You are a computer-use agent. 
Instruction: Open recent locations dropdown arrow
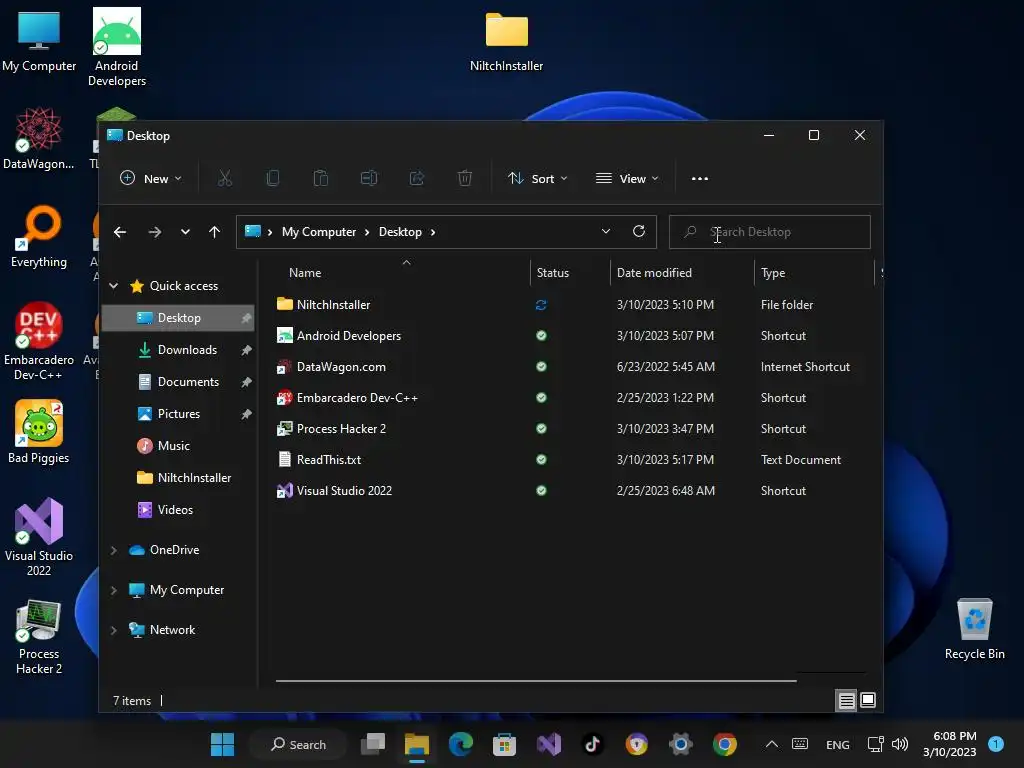(185, 232)
